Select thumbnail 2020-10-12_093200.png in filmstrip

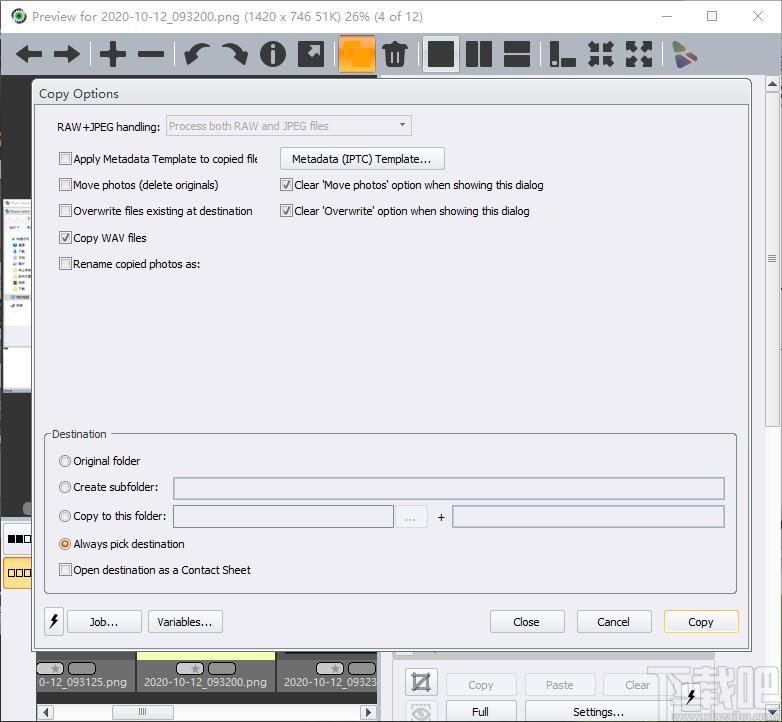pos(205,672)
